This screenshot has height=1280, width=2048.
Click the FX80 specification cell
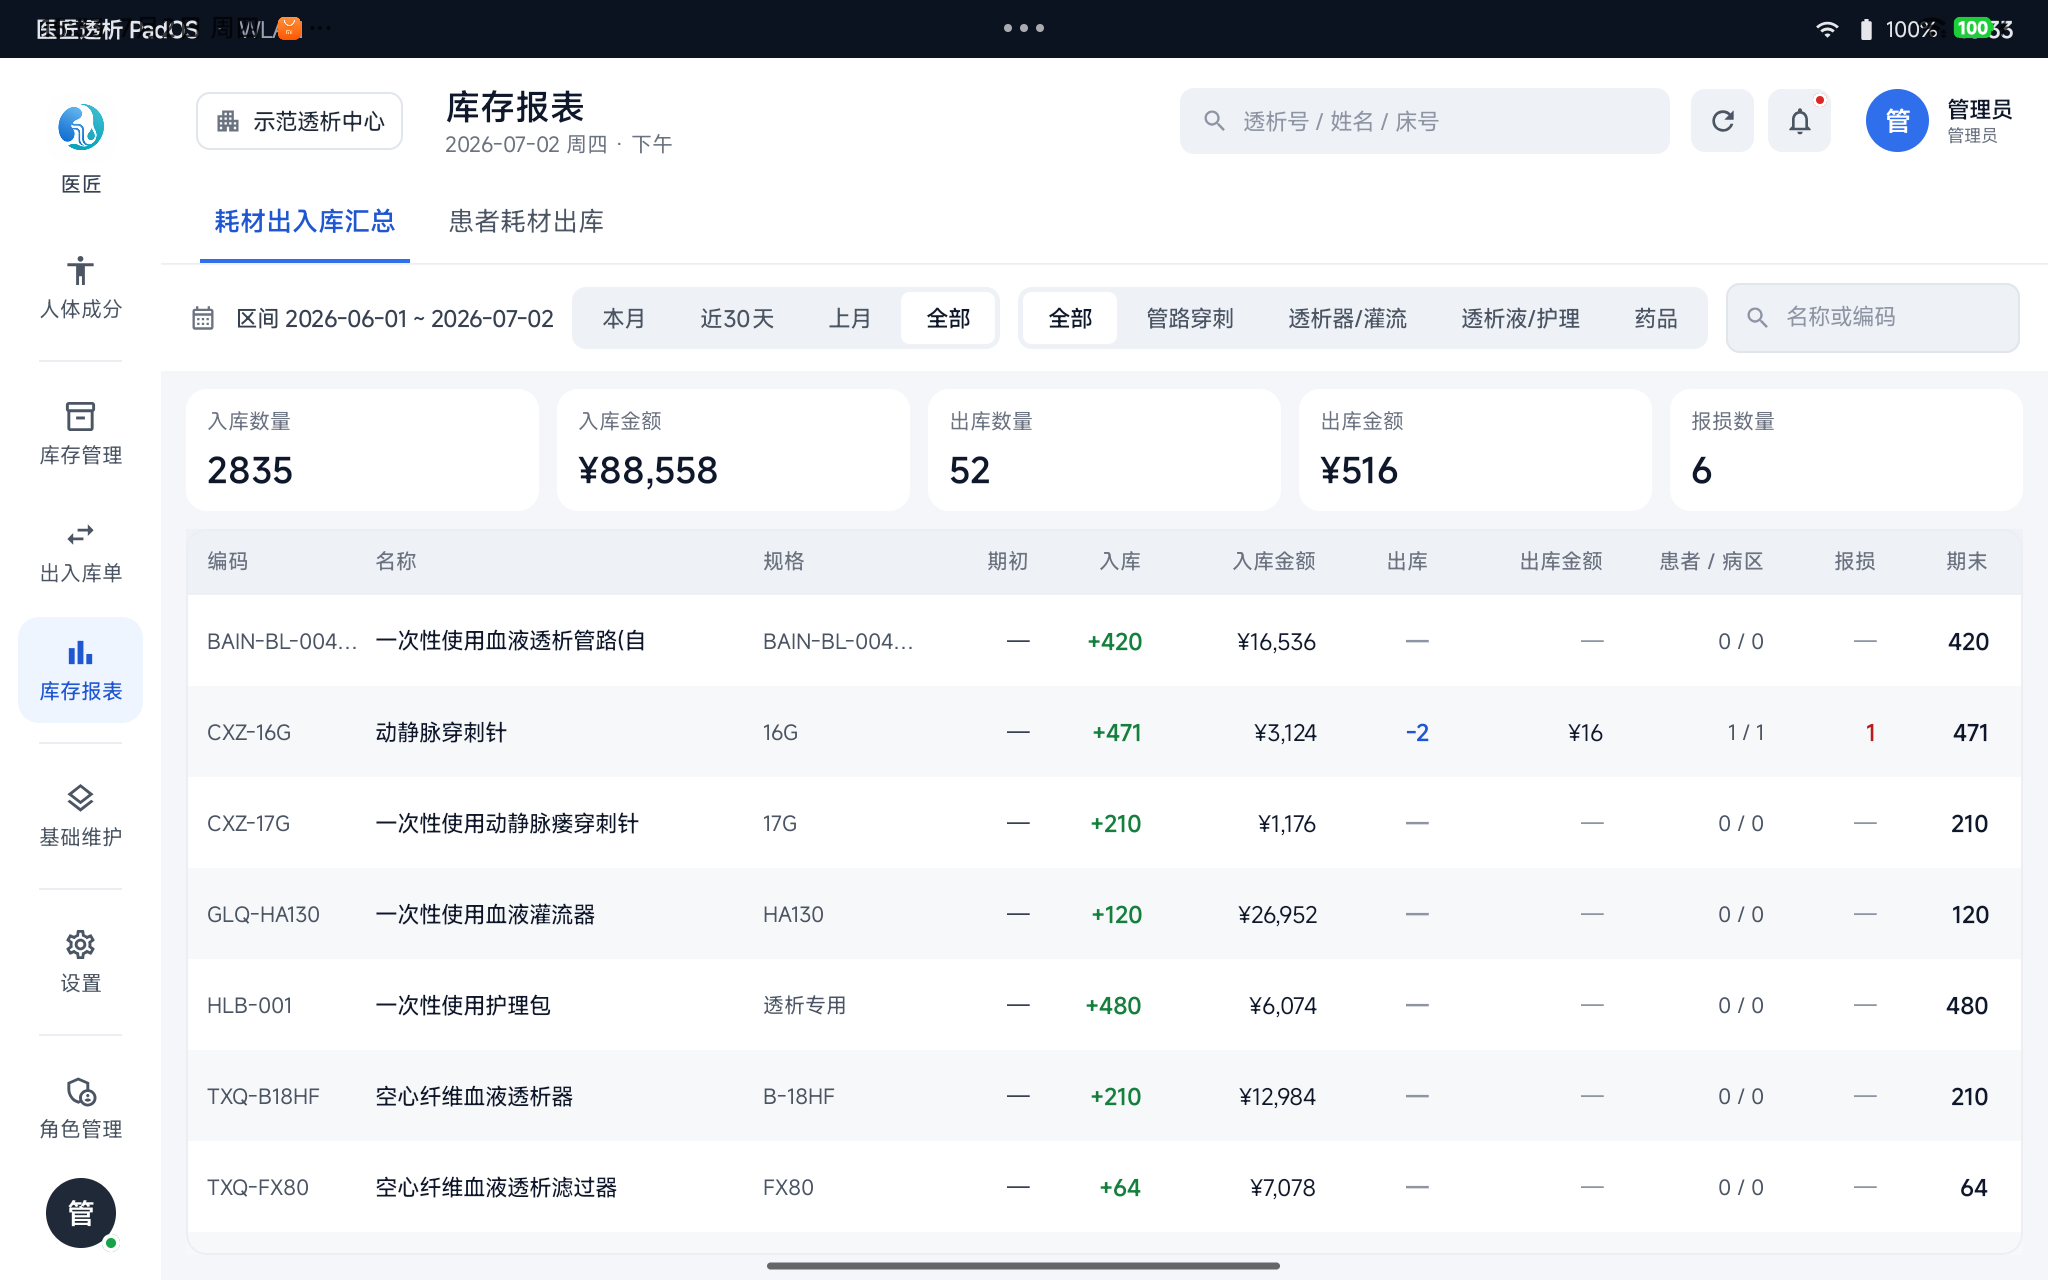788,1187
